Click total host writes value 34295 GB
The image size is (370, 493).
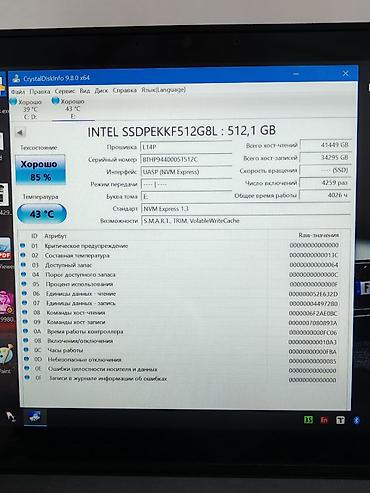(325, 157)
